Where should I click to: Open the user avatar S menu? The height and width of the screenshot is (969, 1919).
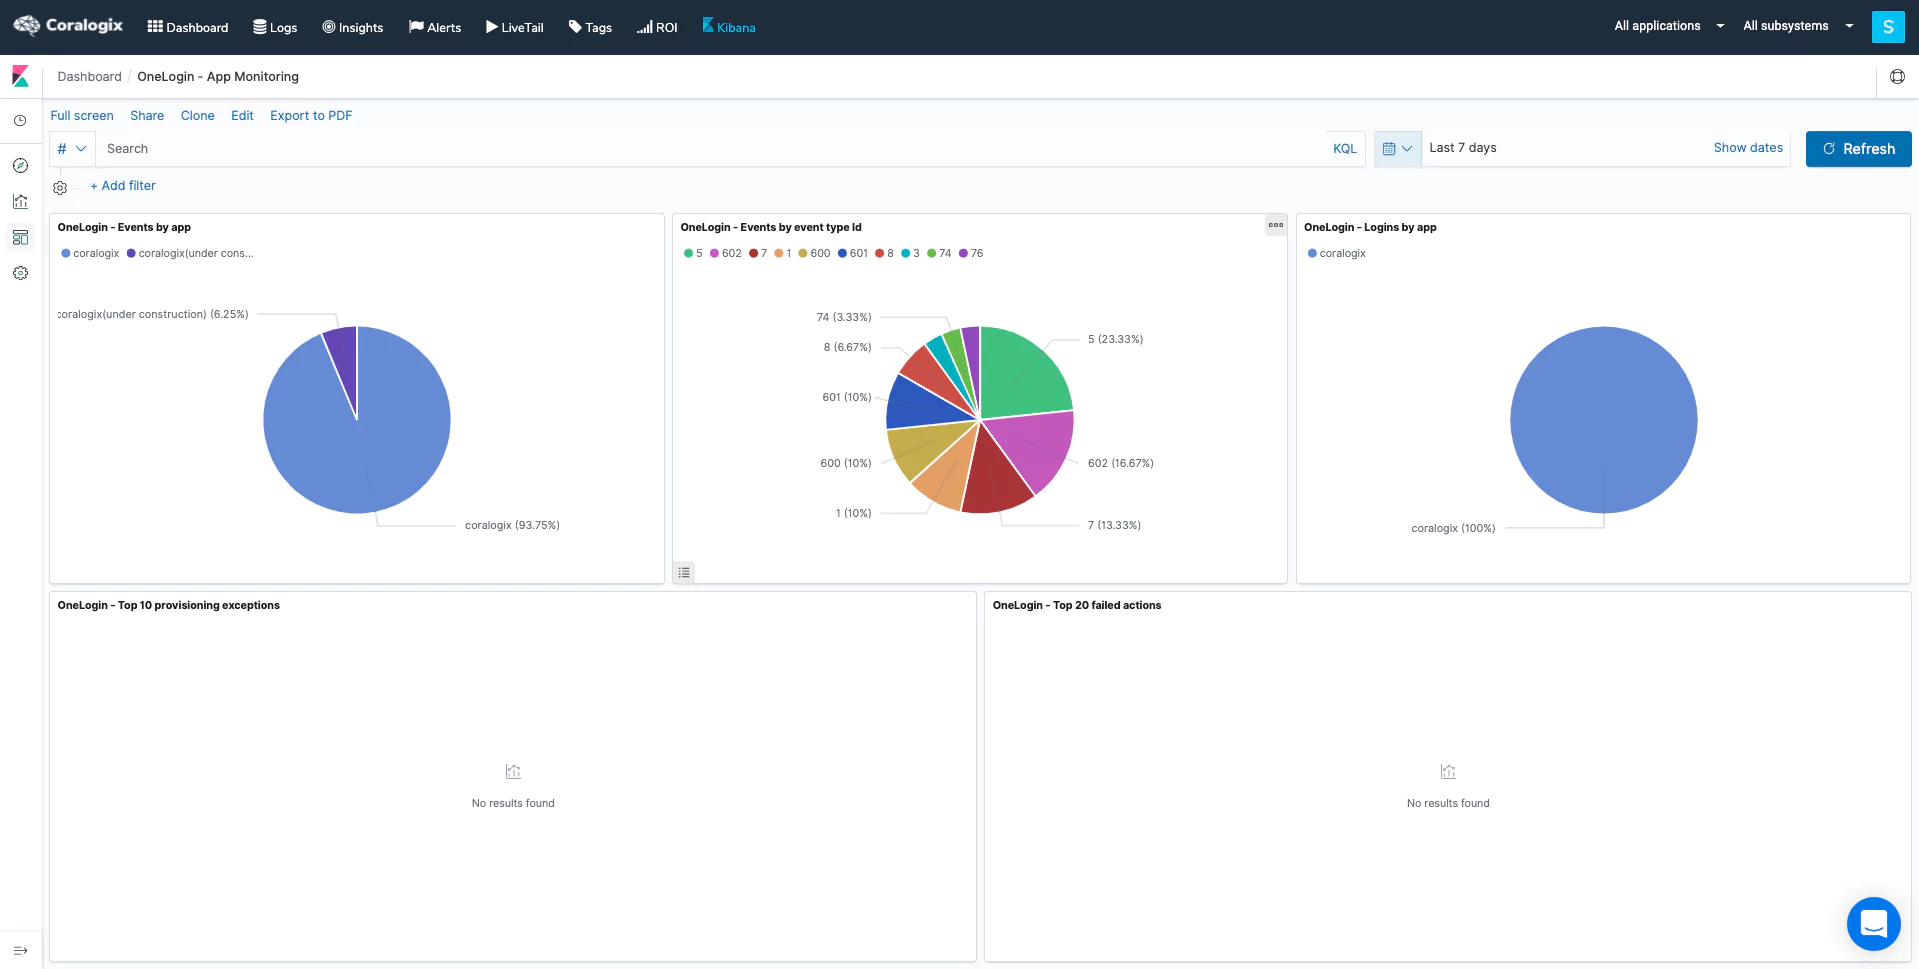1888,27
